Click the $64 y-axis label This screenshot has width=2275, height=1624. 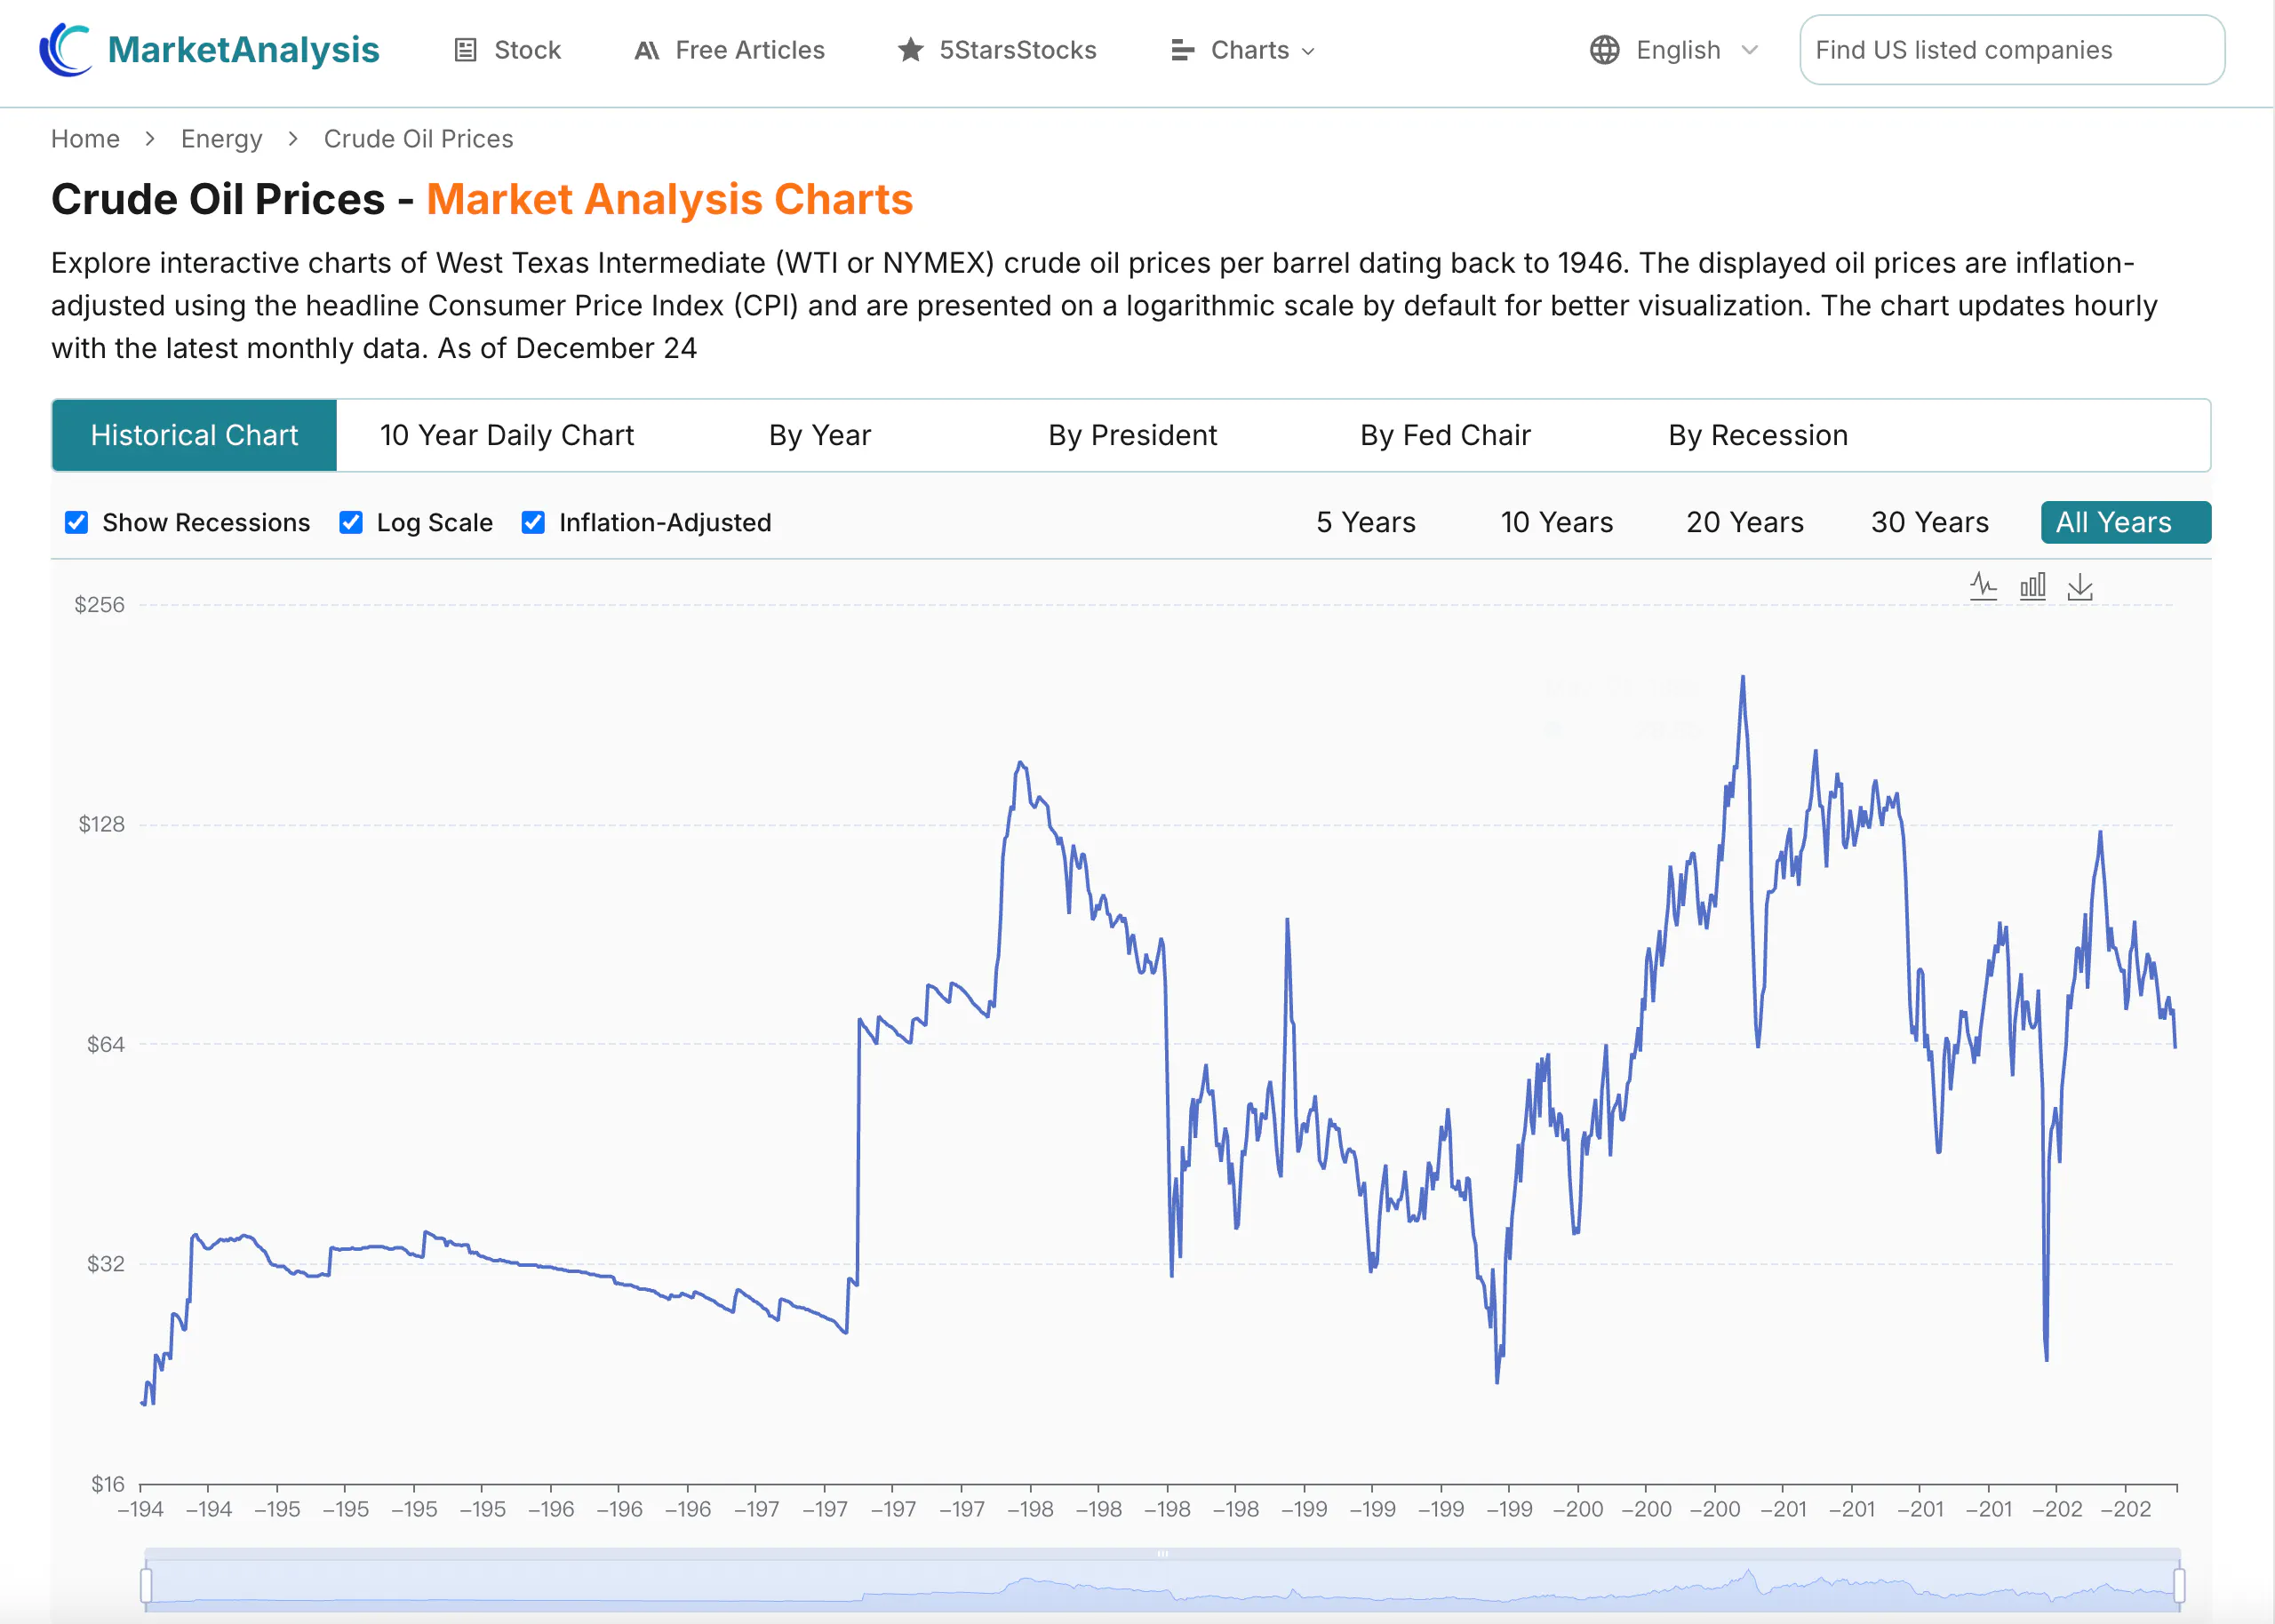coord(105,1044)
